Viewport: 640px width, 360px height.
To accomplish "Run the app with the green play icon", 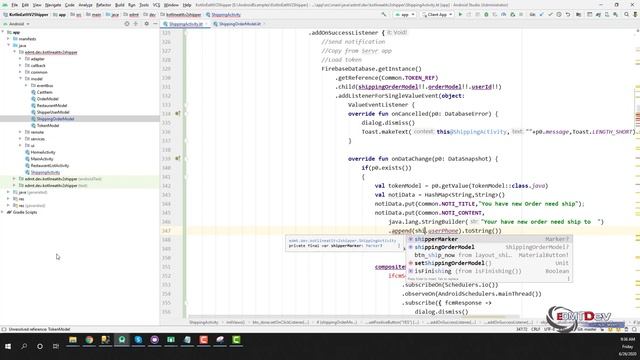I will 460,14.
